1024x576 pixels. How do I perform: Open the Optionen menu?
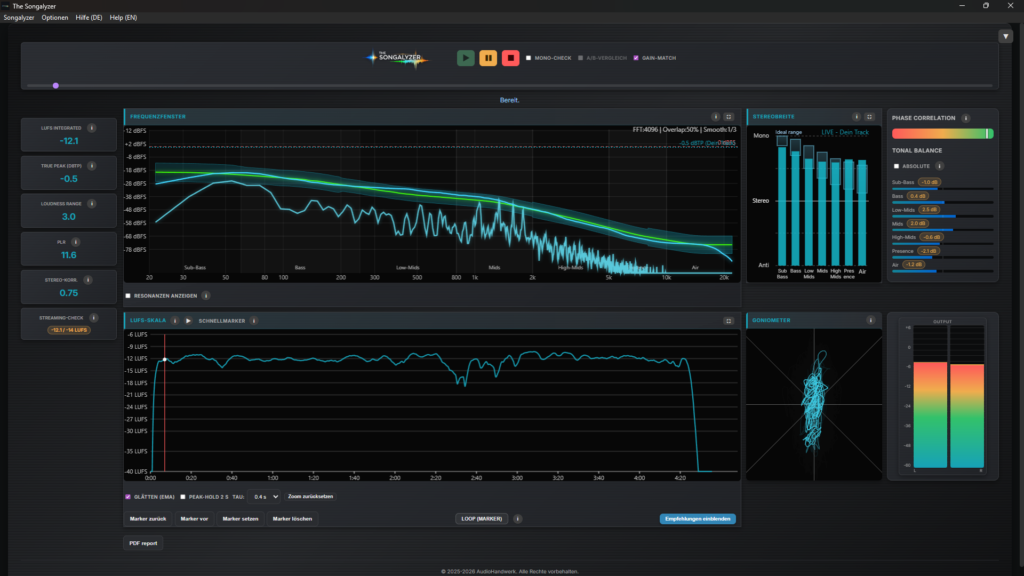55,18
